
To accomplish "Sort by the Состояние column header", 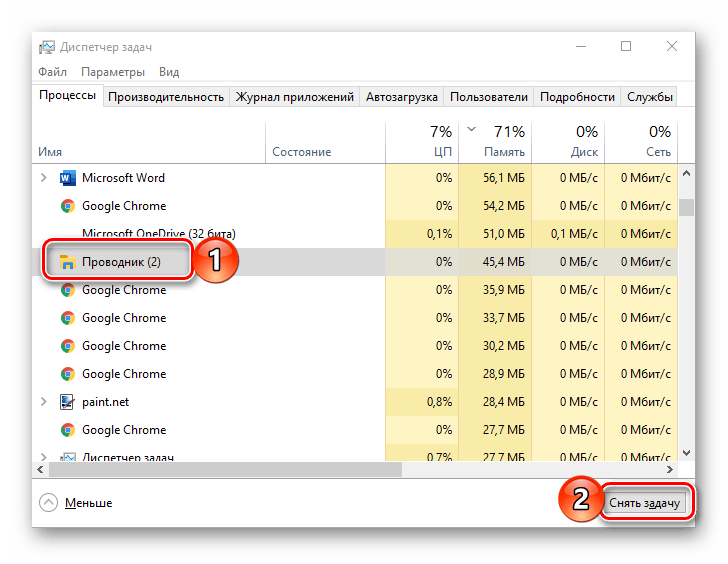I will (325, 143).
